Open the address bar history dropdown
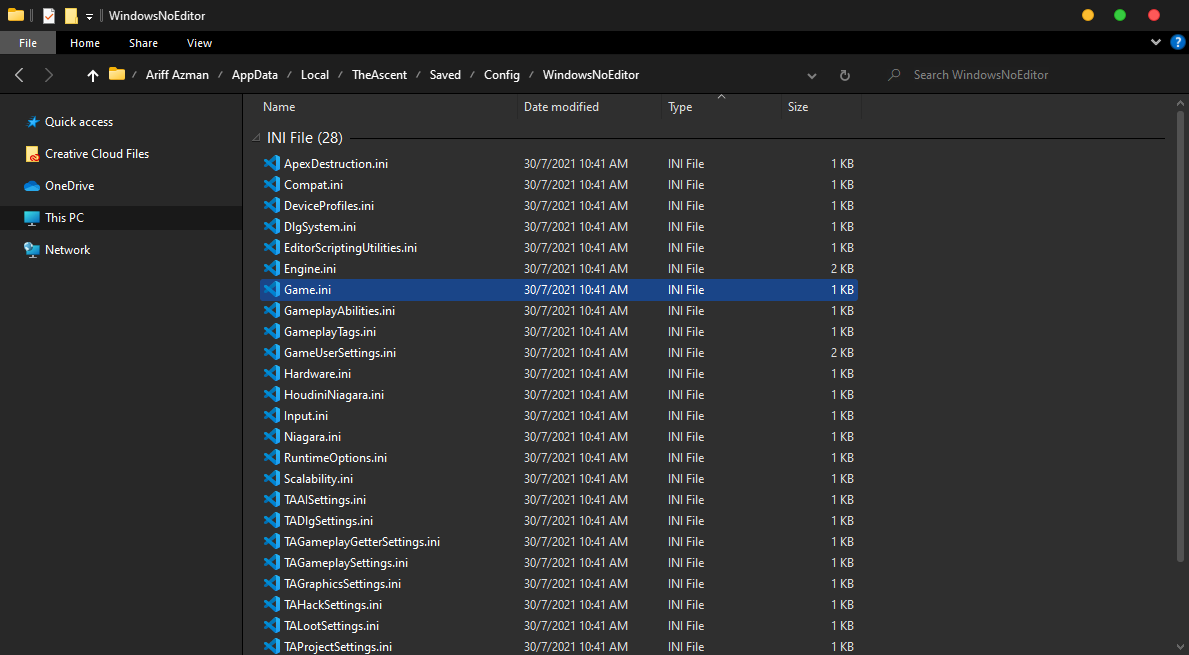 812,75
